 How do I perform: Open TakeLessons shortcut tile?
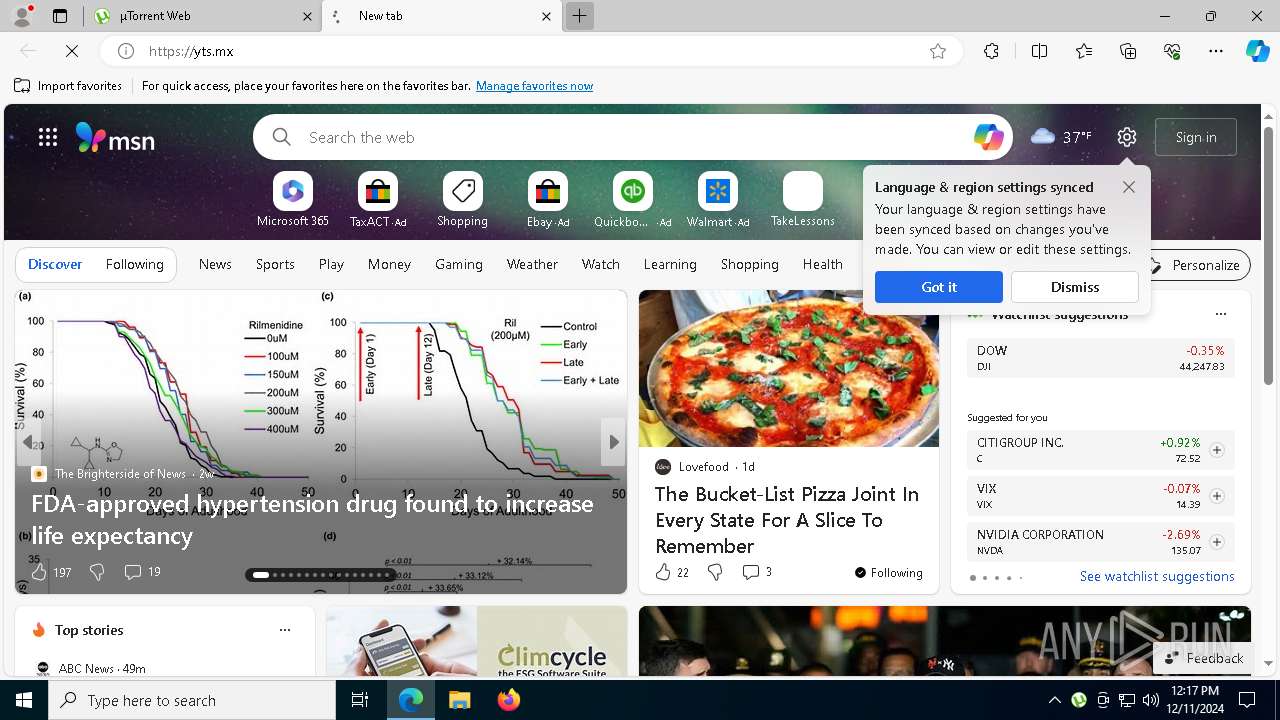(x=803, y=200)
